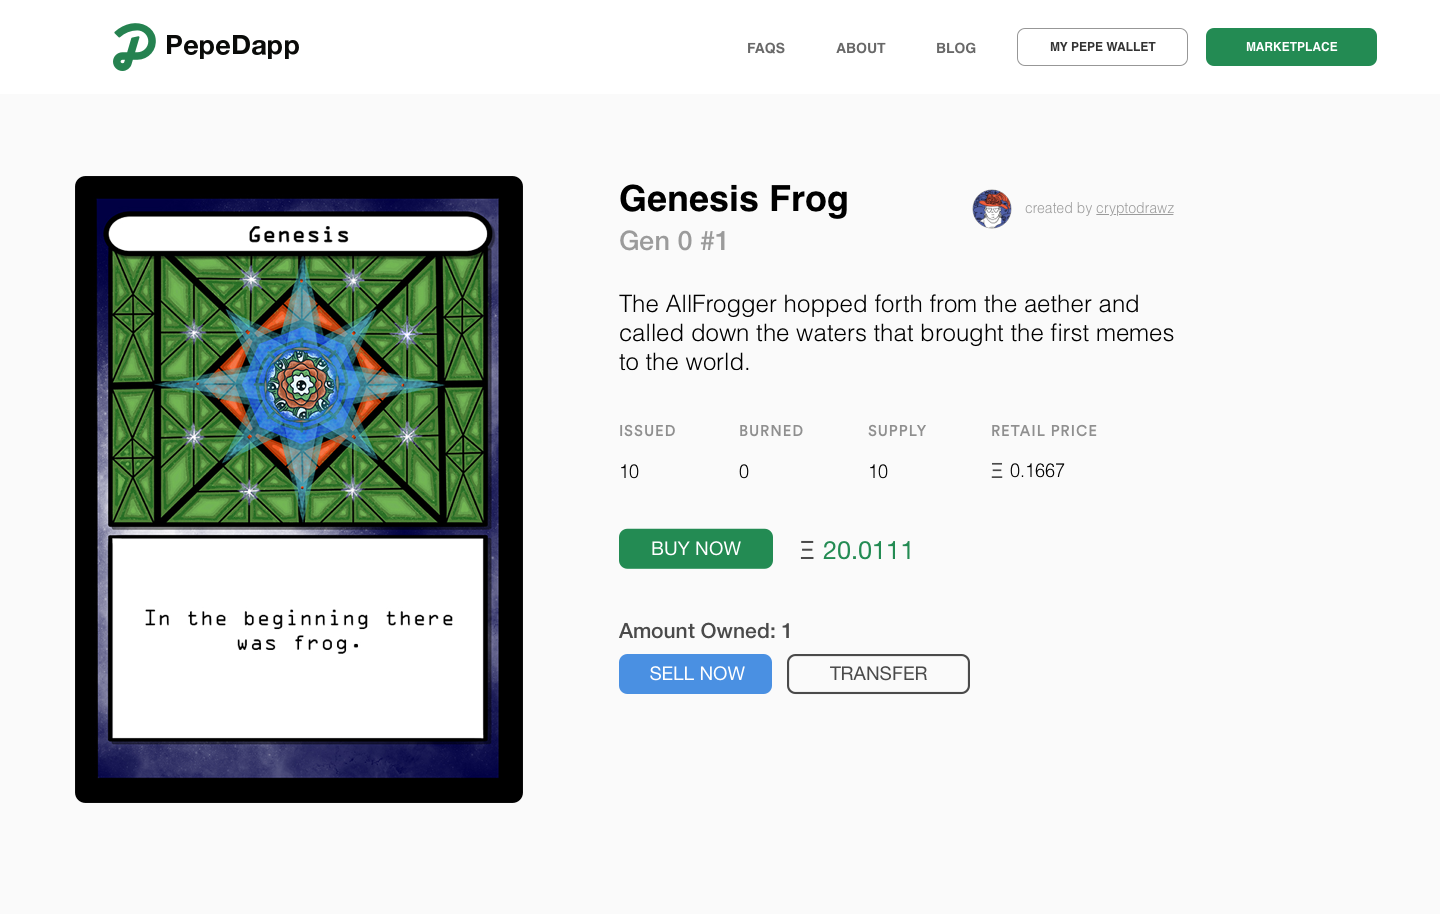
Task: Click the TRANSFER button
Action: (878, 674)
